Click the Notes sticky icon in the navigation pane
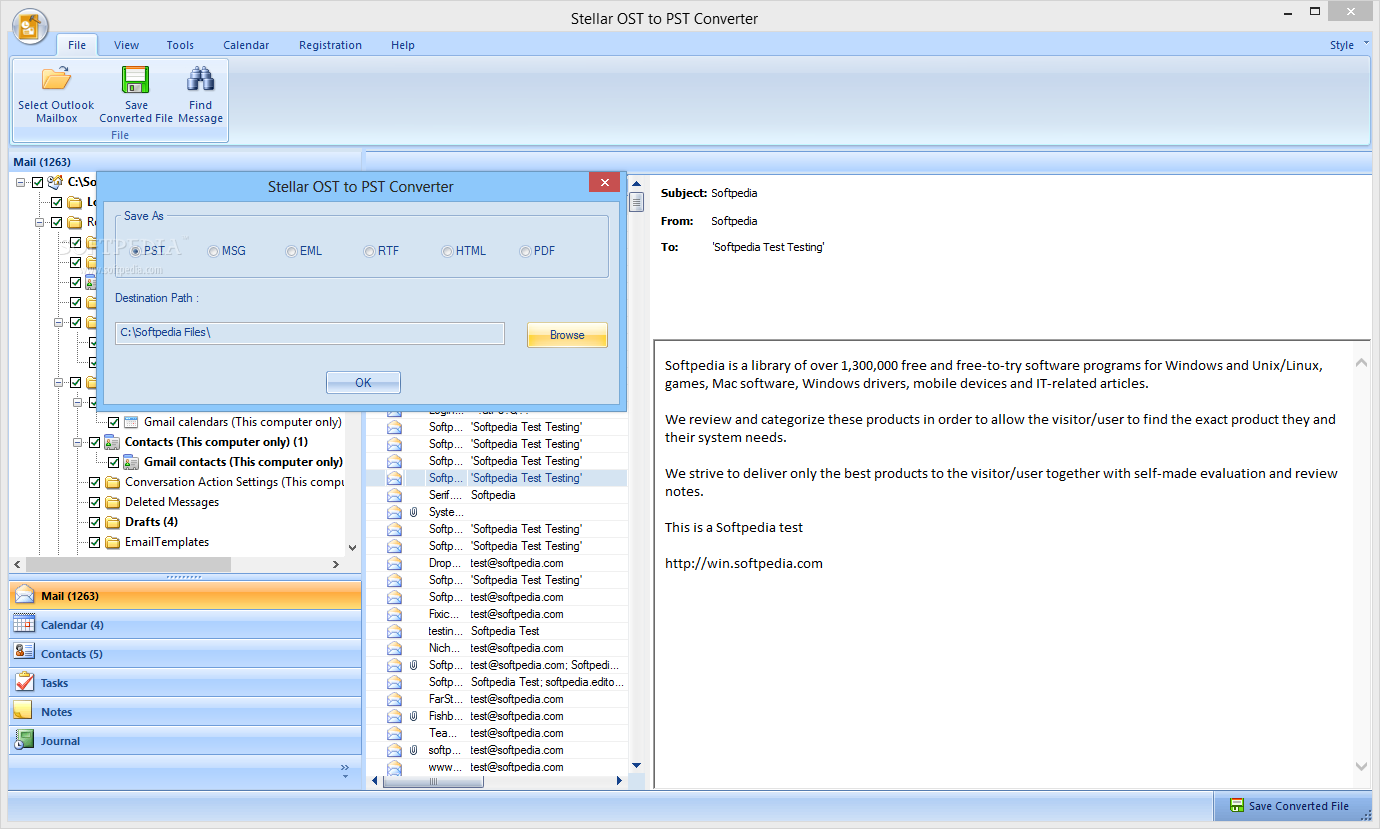The height and width of the screenshot is (829, 1380). point(24,711)
